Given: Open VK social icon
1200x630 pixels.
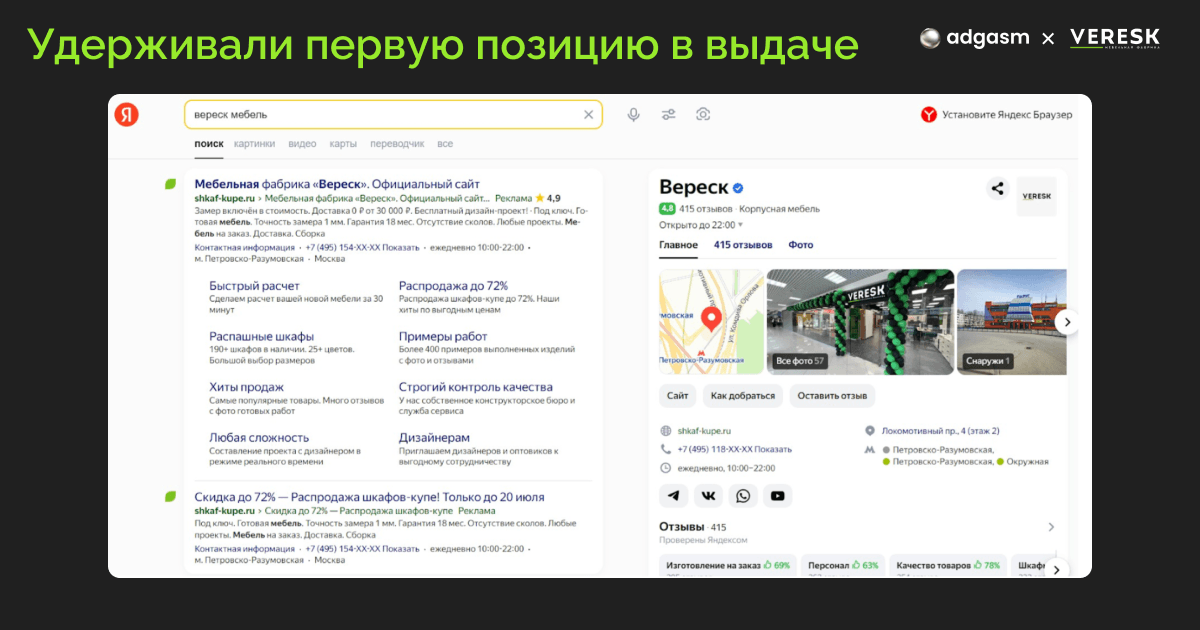Looking at the screenshot, I should [708, 495].
